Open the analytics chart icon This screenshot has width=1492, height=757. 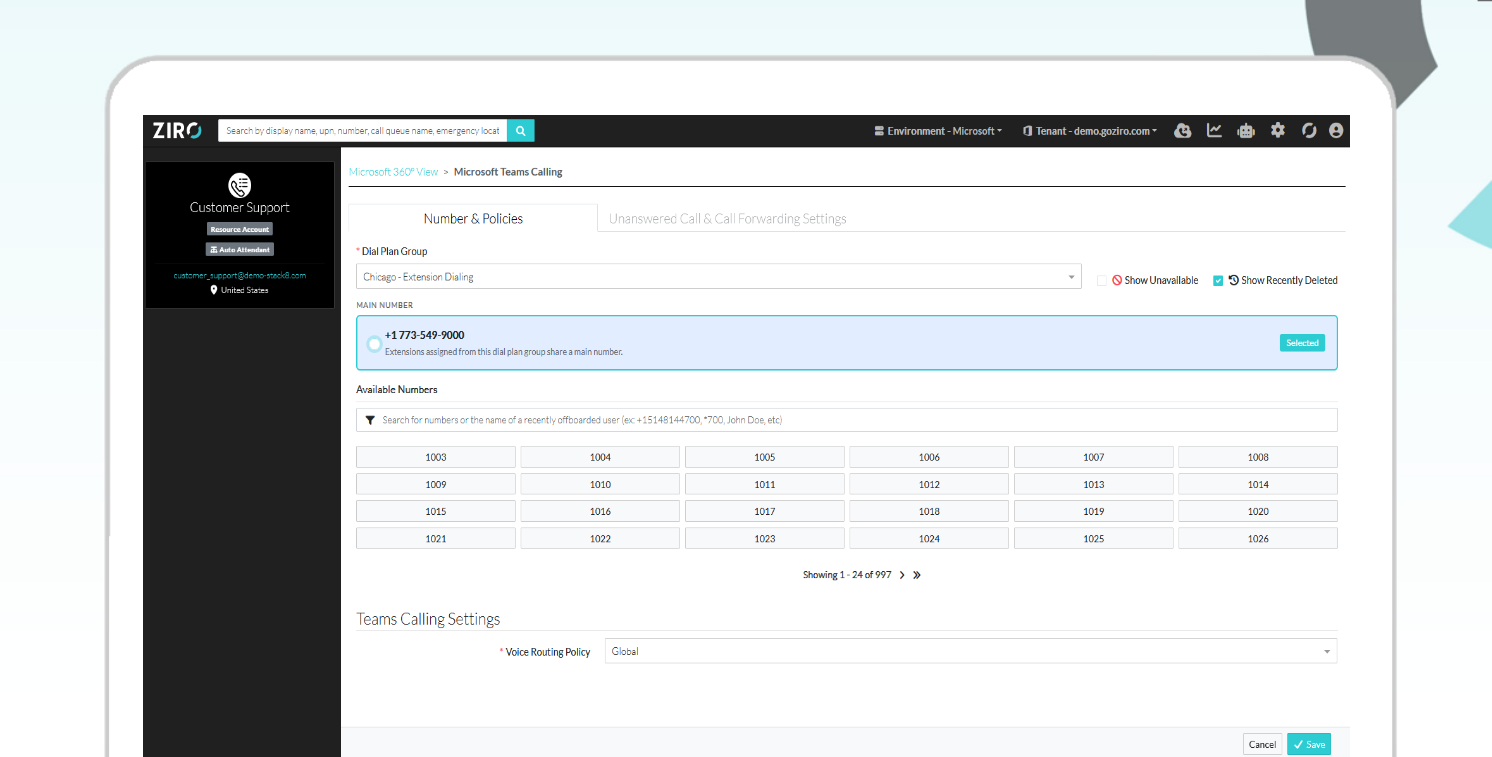[1214, 131]
